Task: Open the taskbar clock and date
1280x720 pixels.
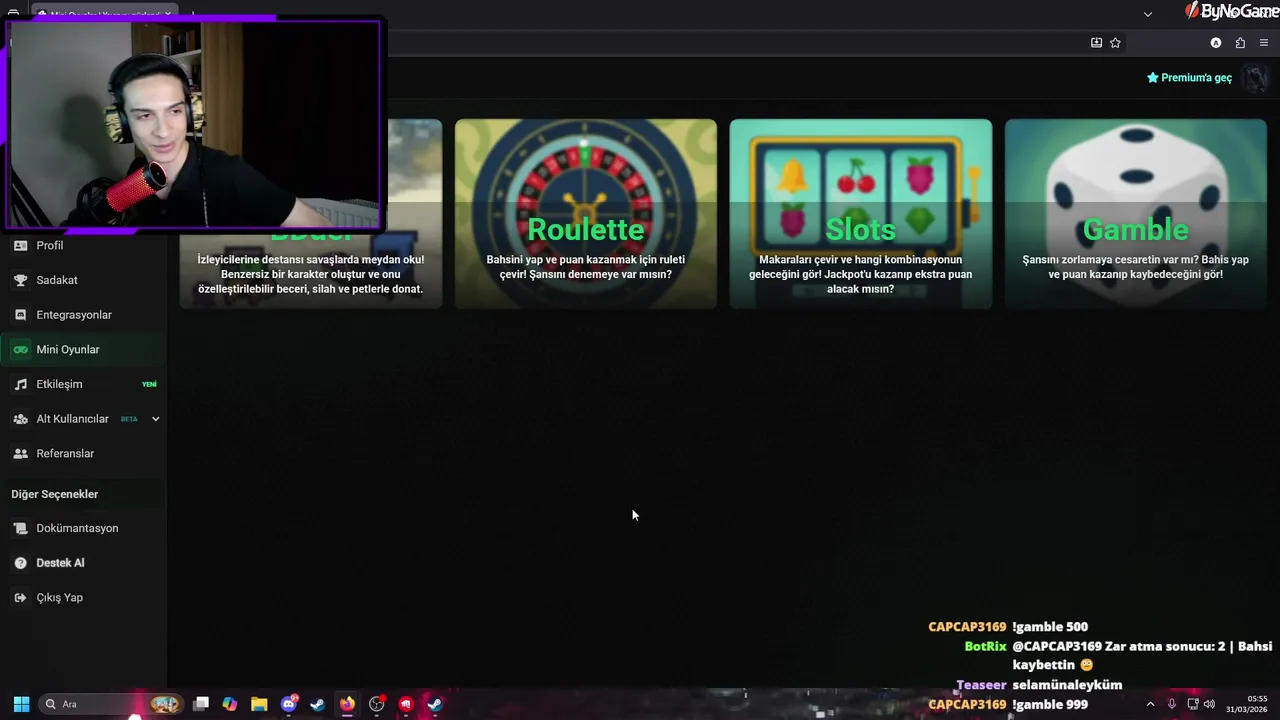Action: point(1247,704)
